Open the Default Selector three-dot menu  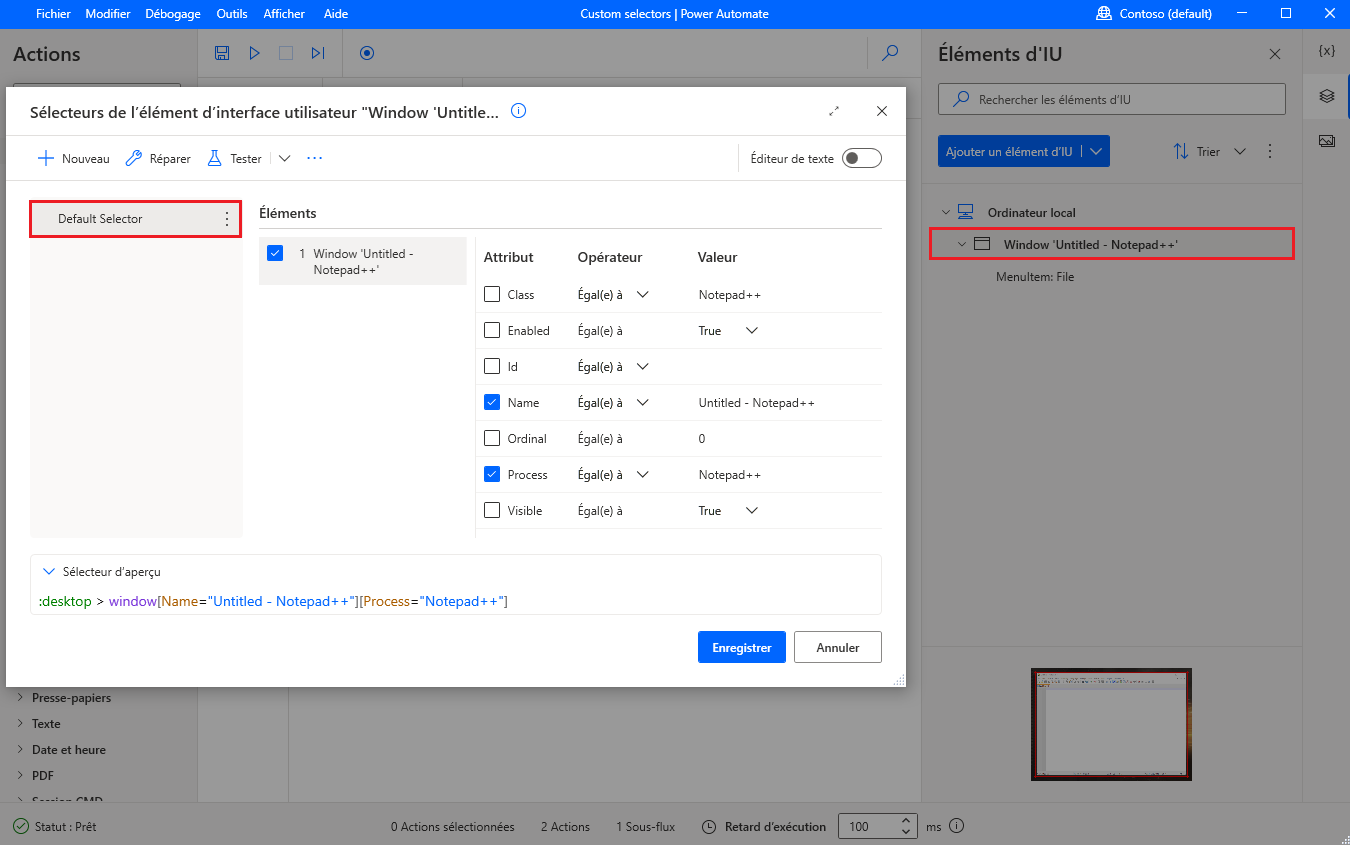[x=226, y=219]
